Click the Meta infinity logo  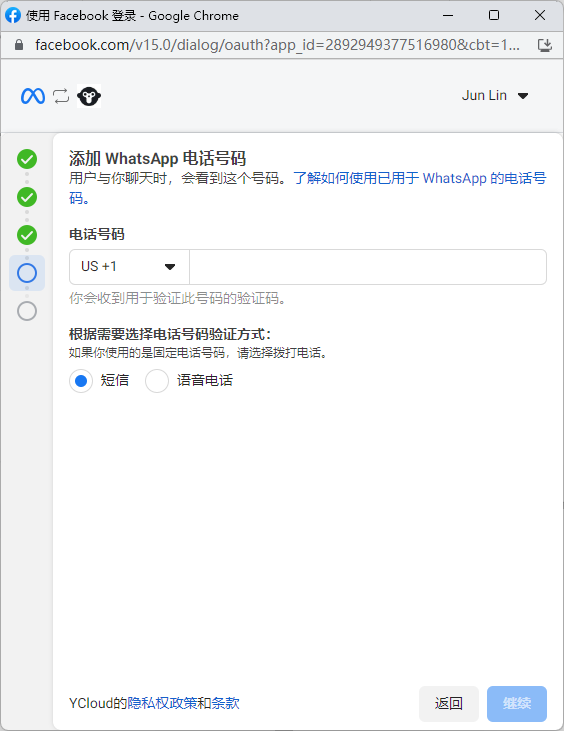pyautogui.click(x=33, y=96)
